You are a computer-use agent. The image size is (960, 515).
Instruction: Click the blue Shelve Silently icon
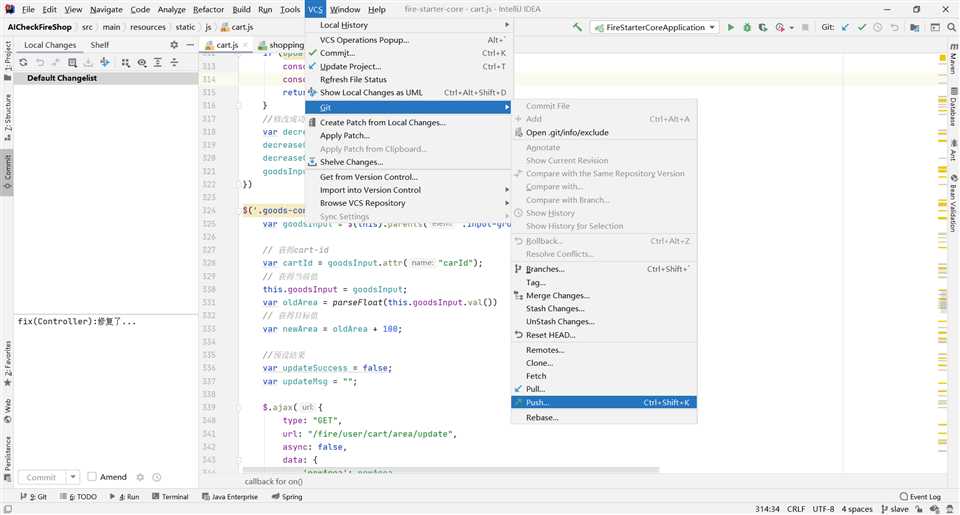click(x=105, y=62)
